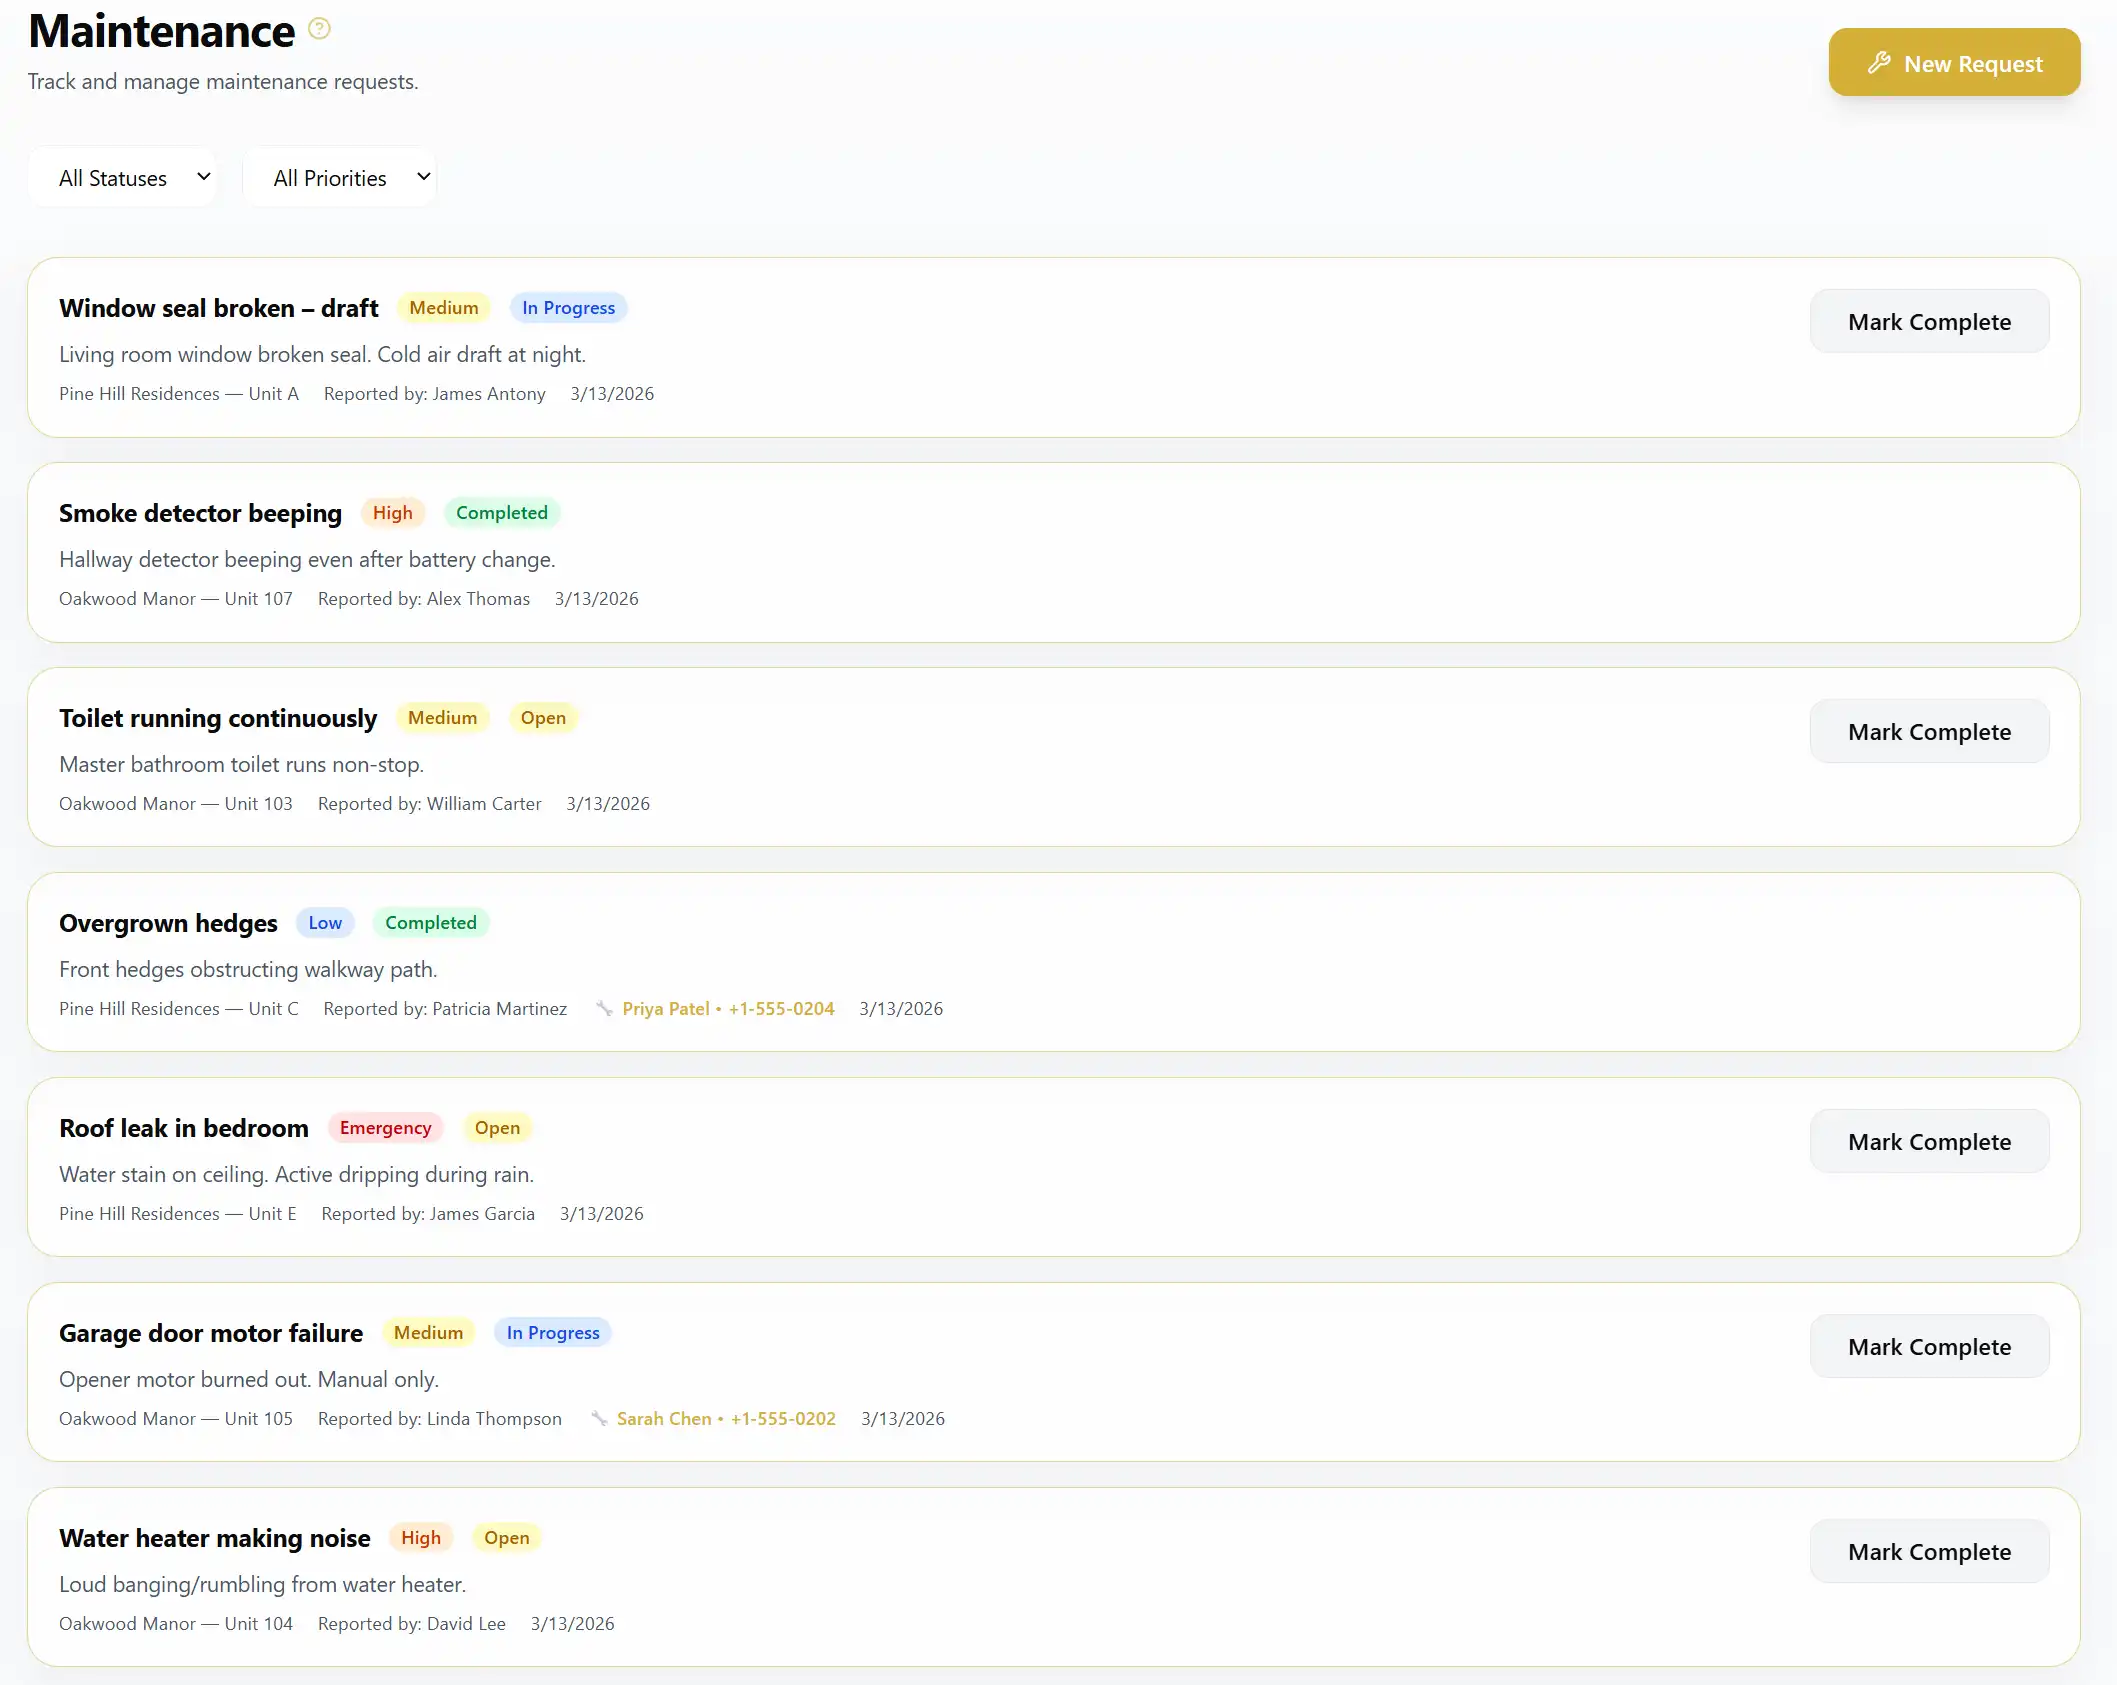The width and height of the screenshot is (2117, 1685).
Task: Mark the Toilet running continuously request complete
Action: click(x=1929, y=731)
